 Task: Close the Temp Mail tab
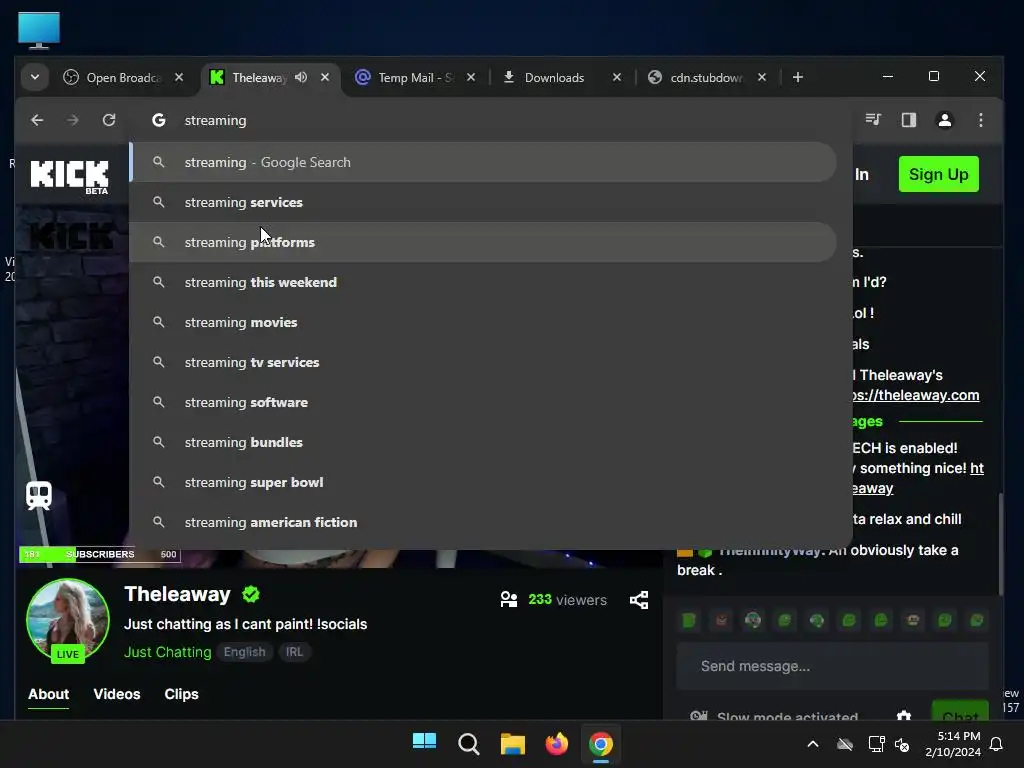471,77
